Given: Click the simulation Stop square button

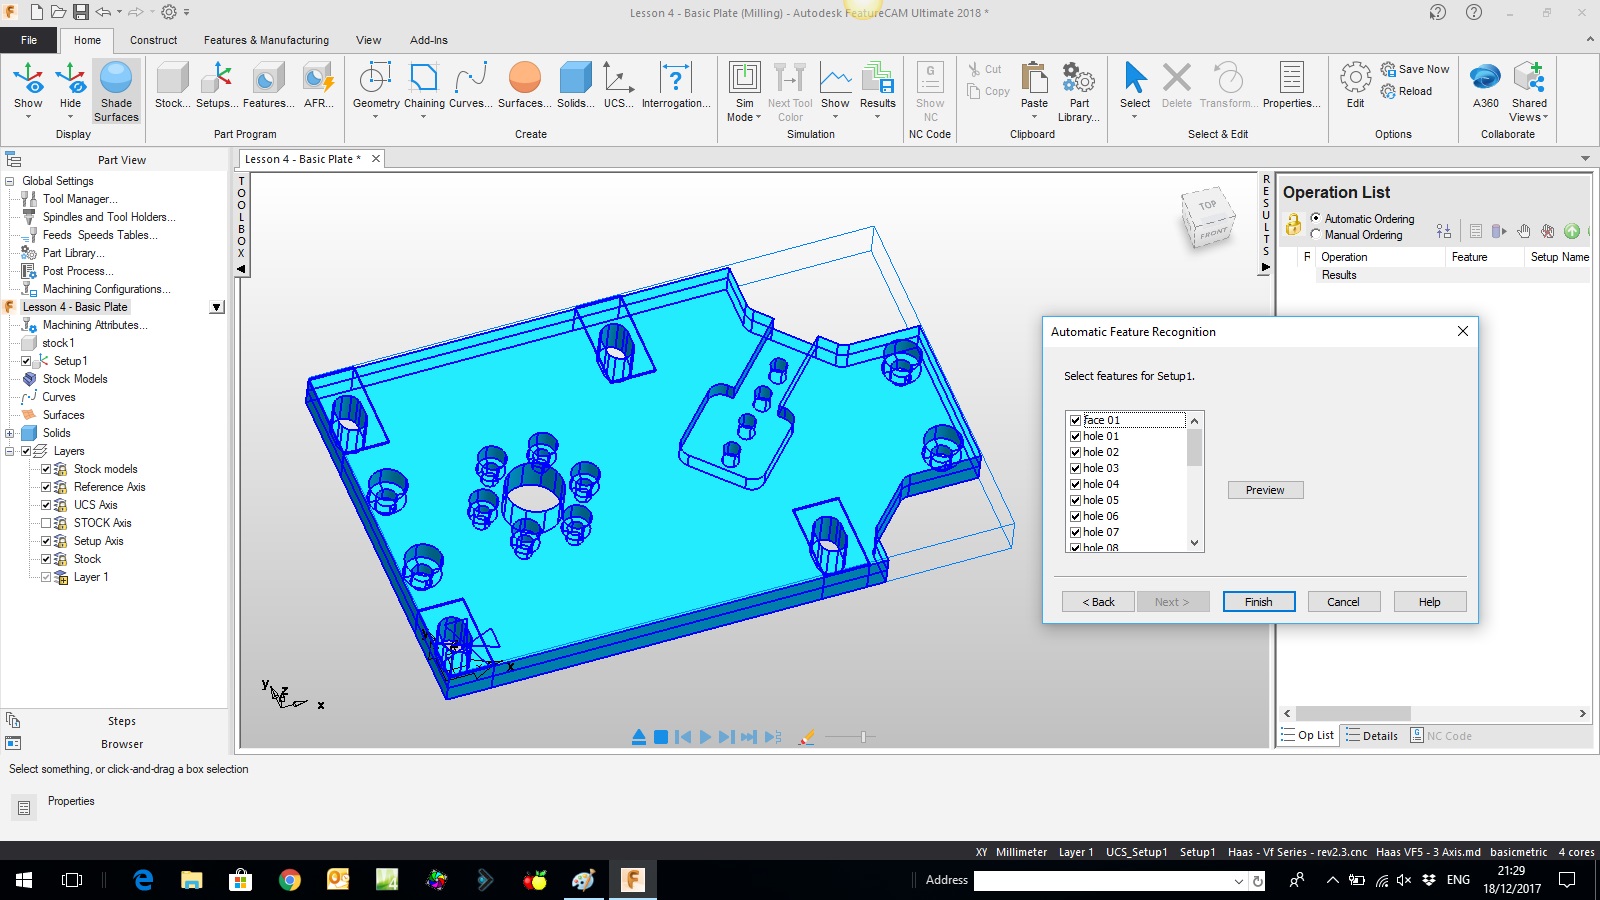Looking at the screenshot, I should [661, 737].
